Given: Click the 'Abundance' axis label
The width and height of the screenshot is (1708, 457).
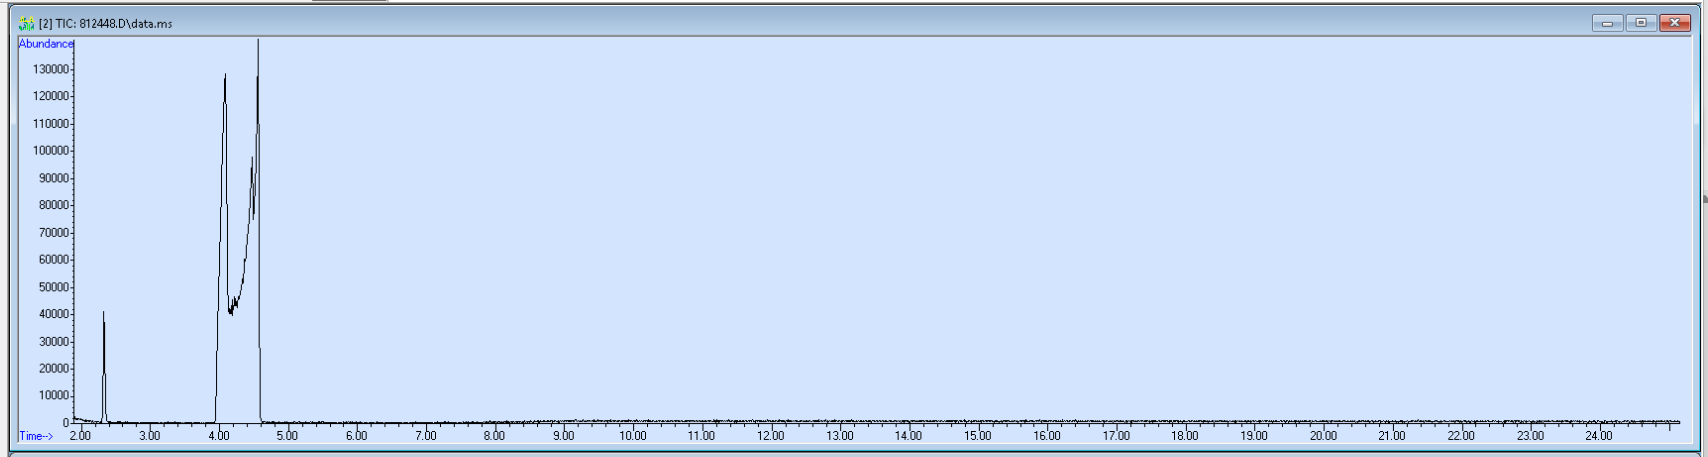Looking at the screenshot, I should 46,44.
